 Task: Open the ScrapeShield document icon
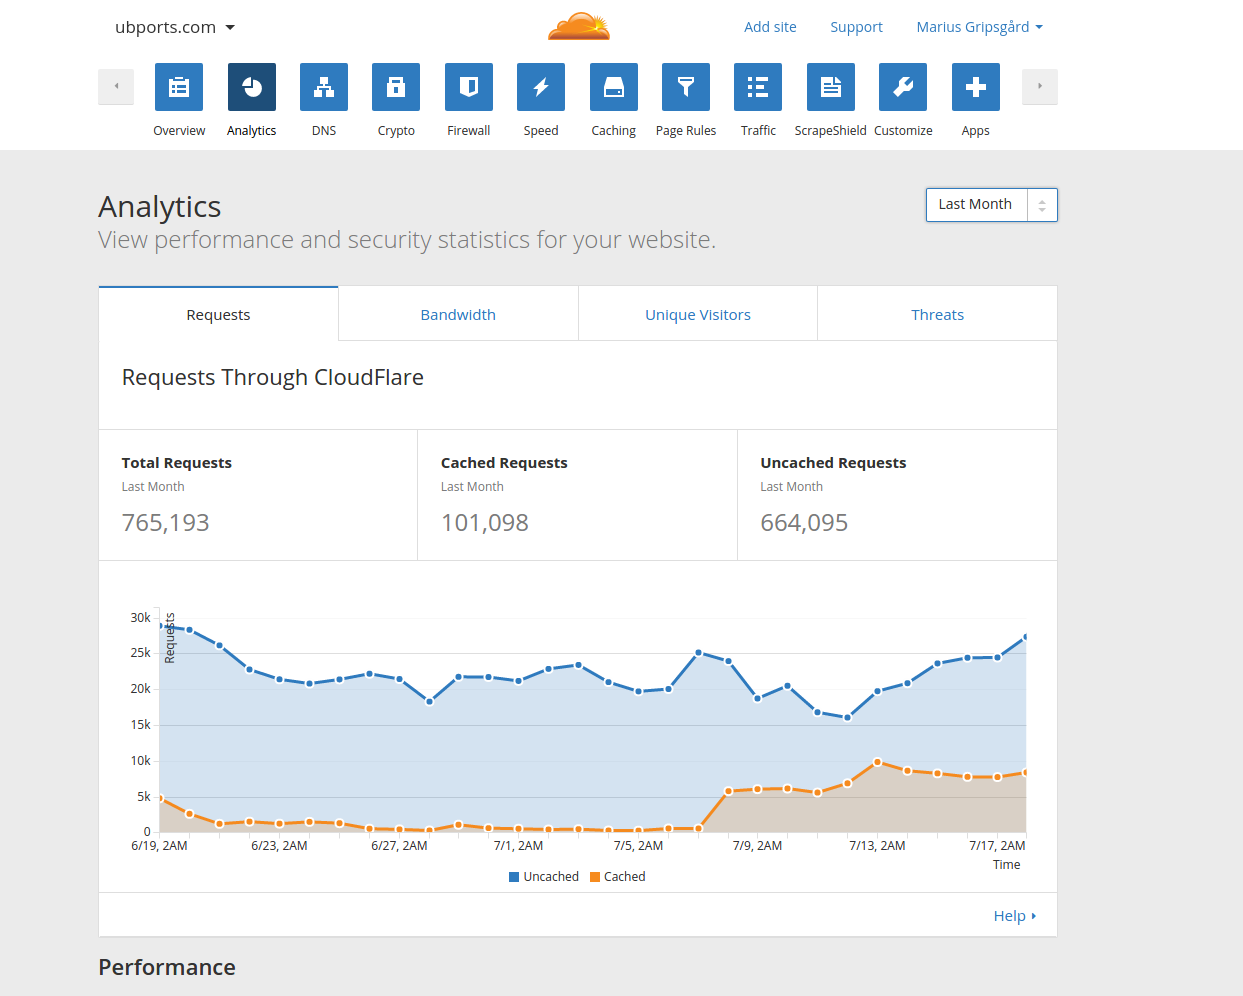pyautogui.click(x=831, y=87)
